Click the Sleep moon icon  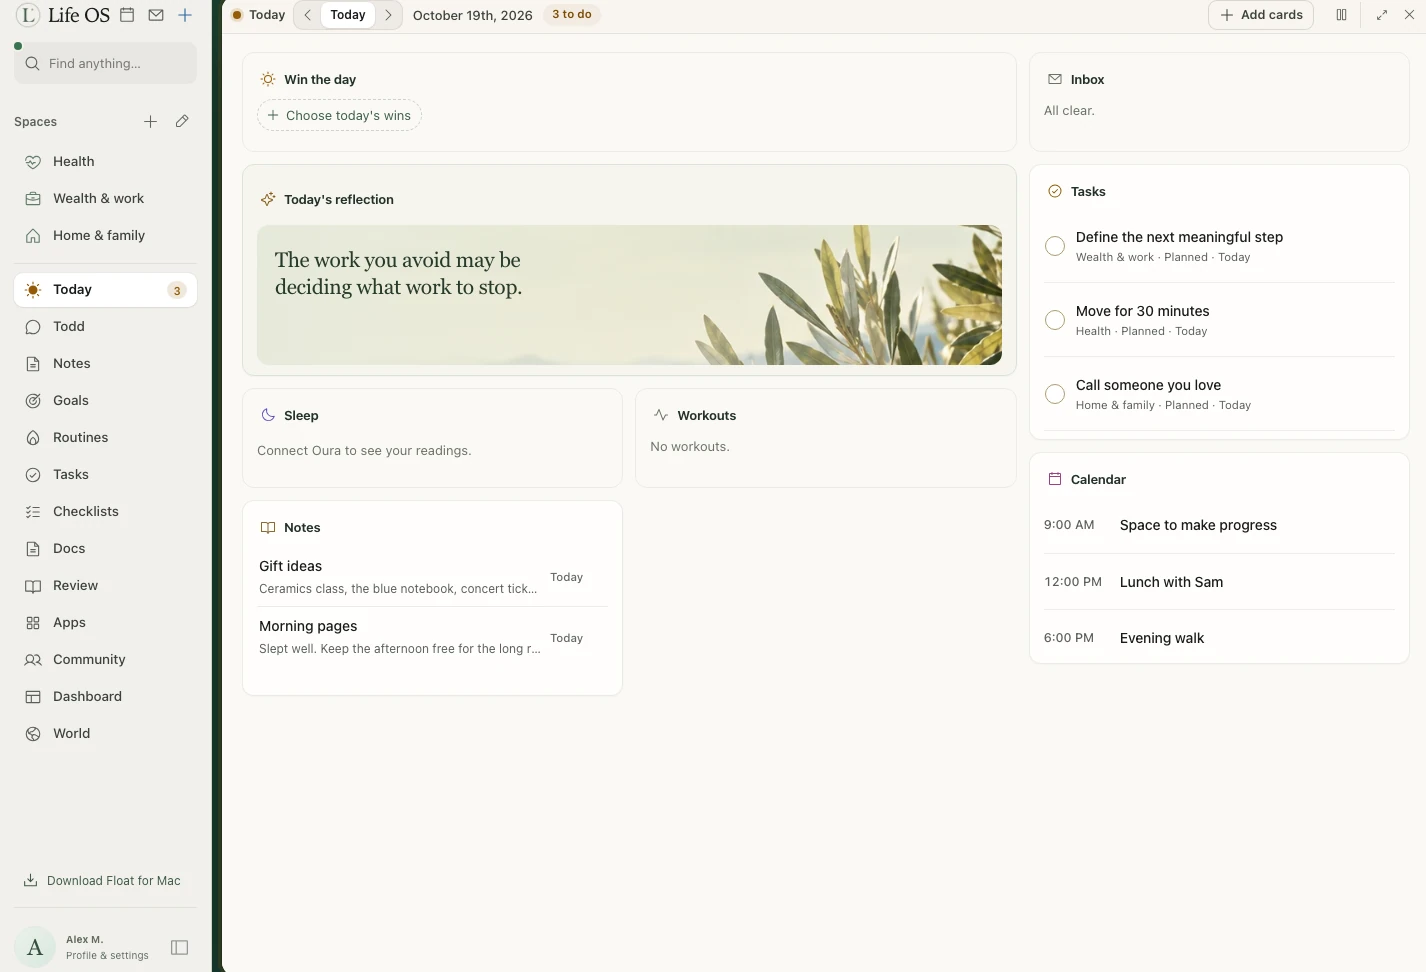coord(268,415)
